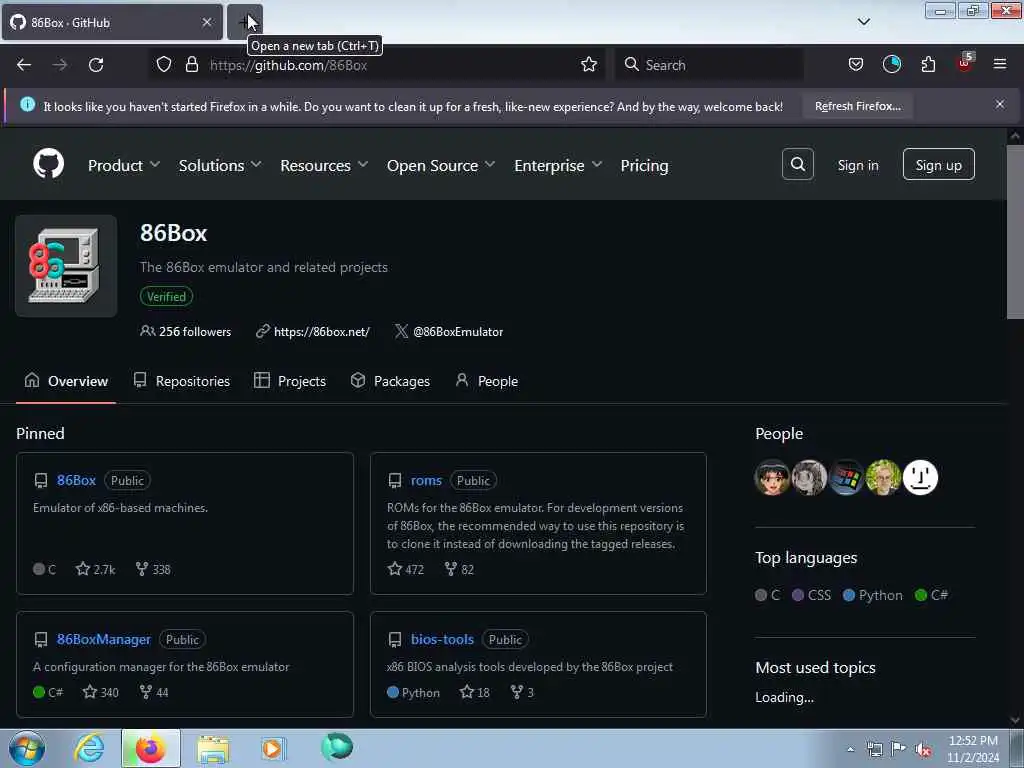Open the Firefox extensions puzzle icon
1024x768 pixels.
click(928, 65)
